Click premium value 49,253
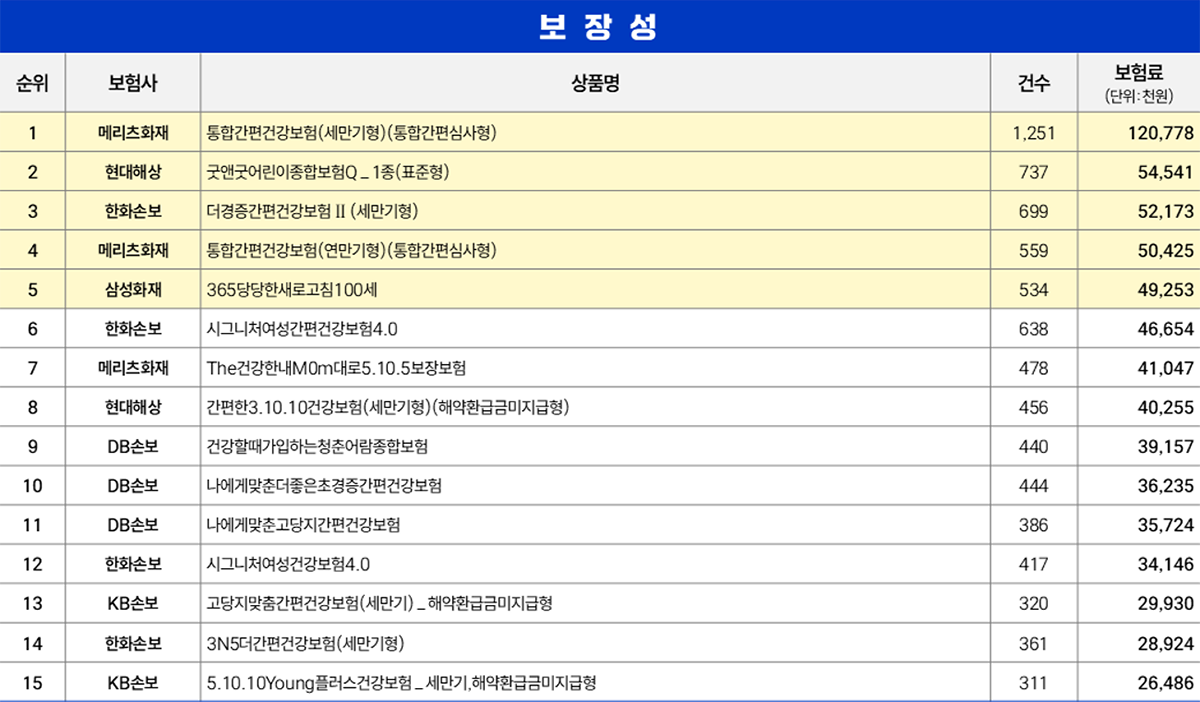Viewport: 1200px width, 702px height. coord(1166,290)
